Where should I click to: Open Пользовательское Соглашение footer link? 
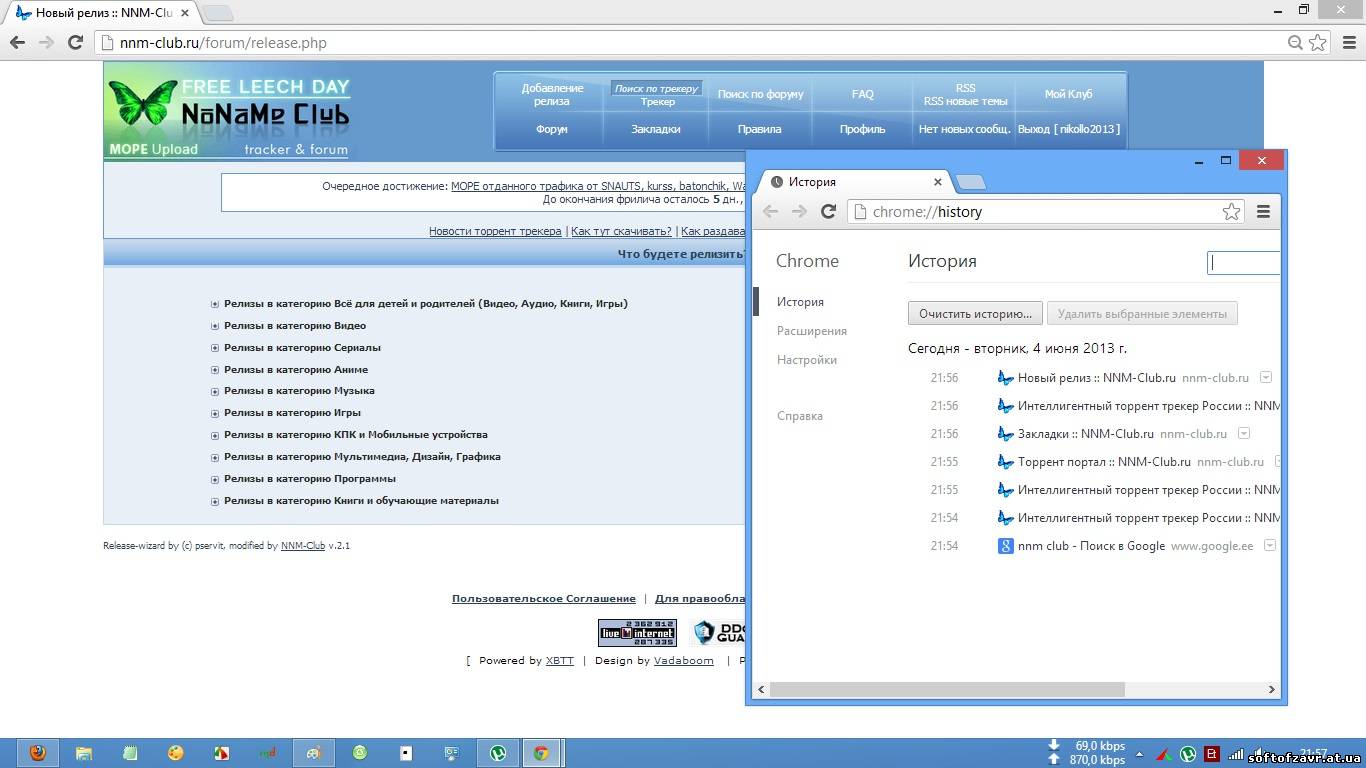[543, 598]
